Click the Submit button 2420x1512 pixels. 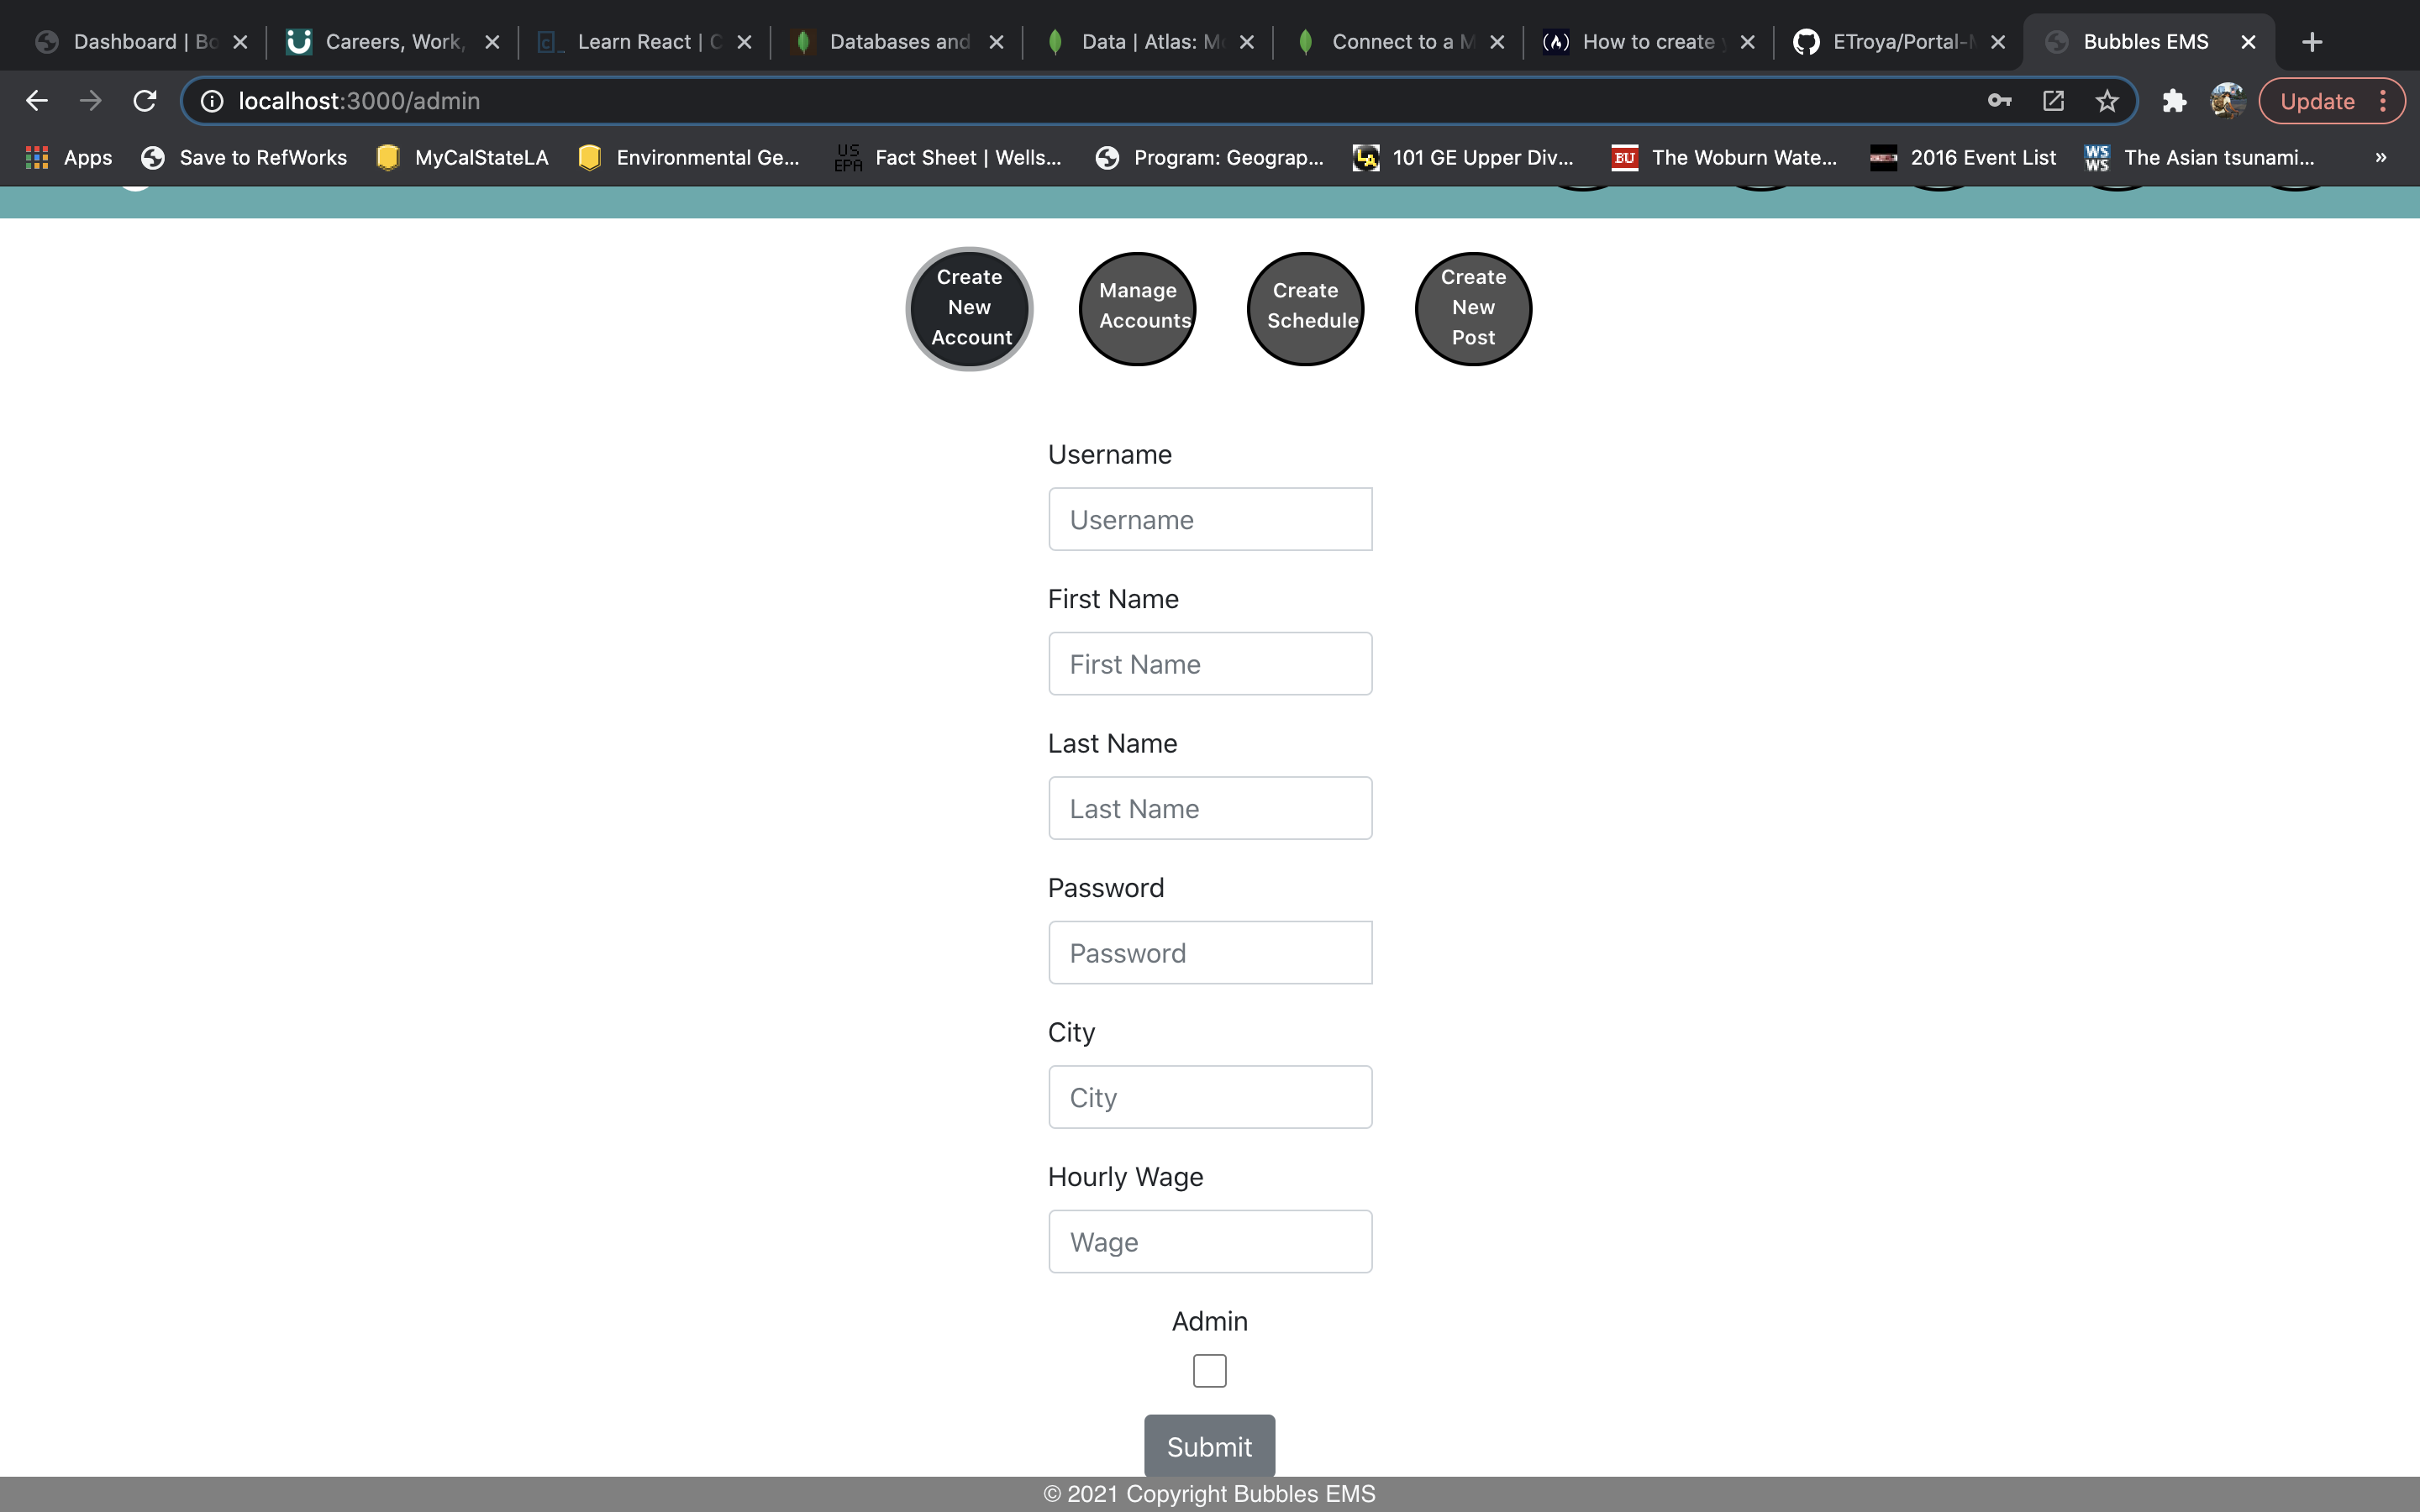click(x=1209, y=1446)
